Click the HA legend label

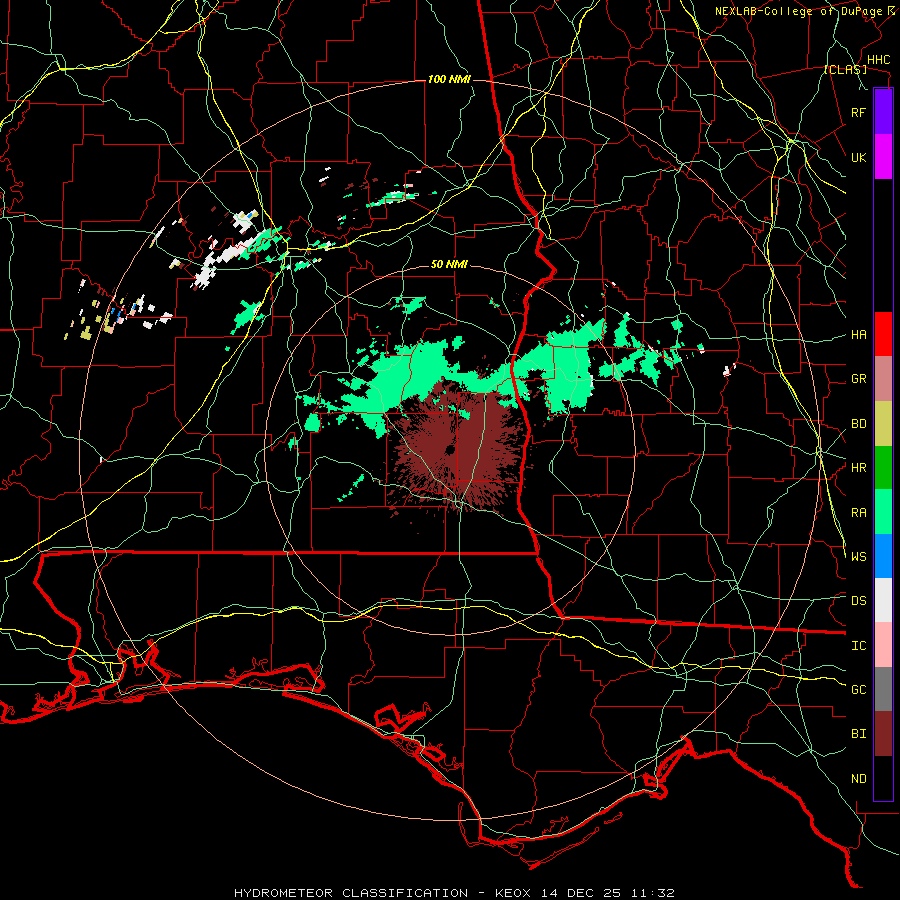click(858, 335)
